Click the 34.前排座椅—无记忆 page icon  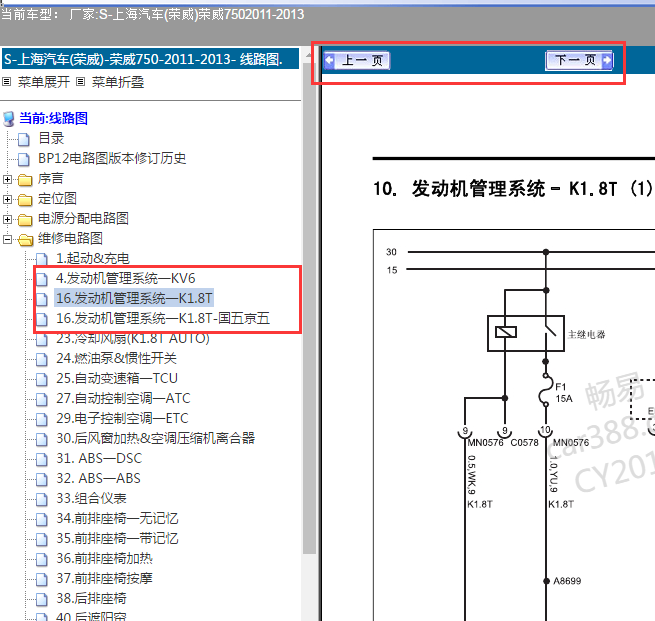[41, 520]
